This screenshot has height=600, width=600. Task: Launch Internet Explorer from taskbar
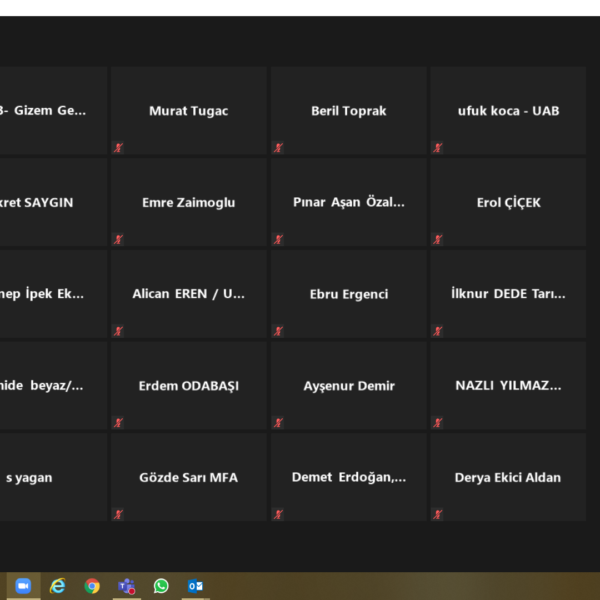(x=57, y=586)
